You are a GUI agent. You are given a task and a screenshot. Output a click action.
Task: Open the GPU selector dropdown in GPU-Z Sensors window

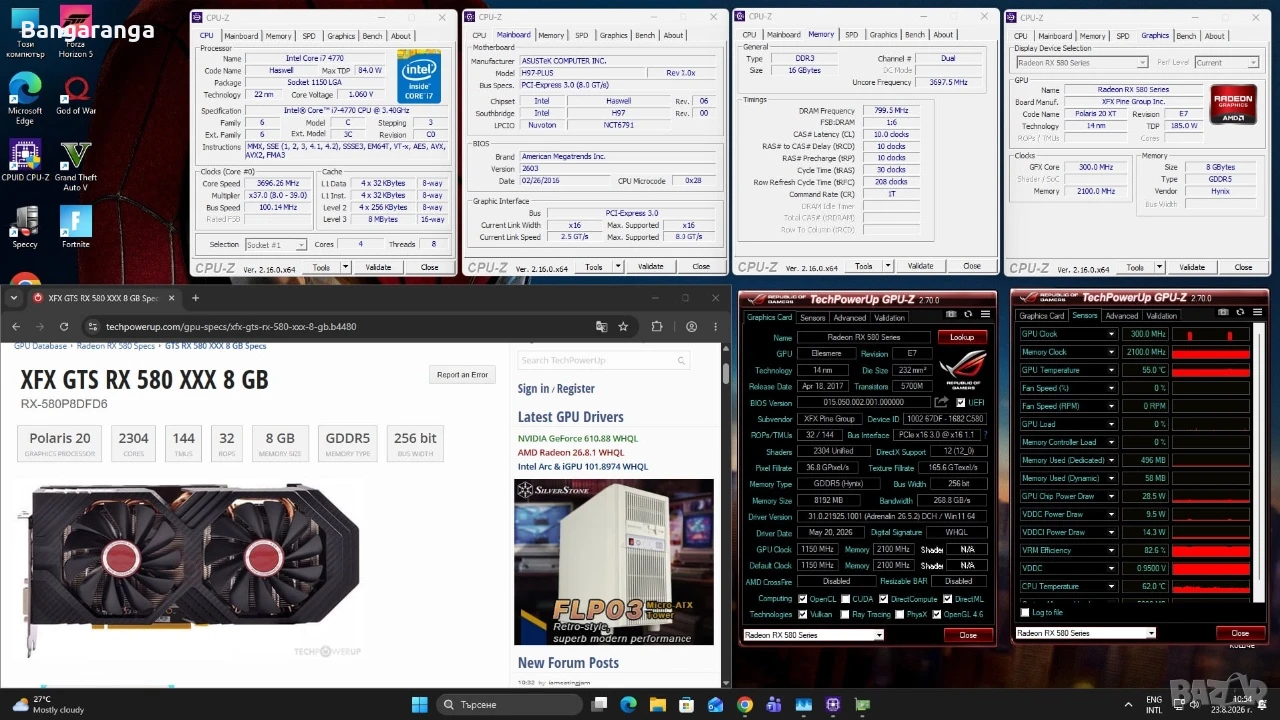pos(1086,633)
